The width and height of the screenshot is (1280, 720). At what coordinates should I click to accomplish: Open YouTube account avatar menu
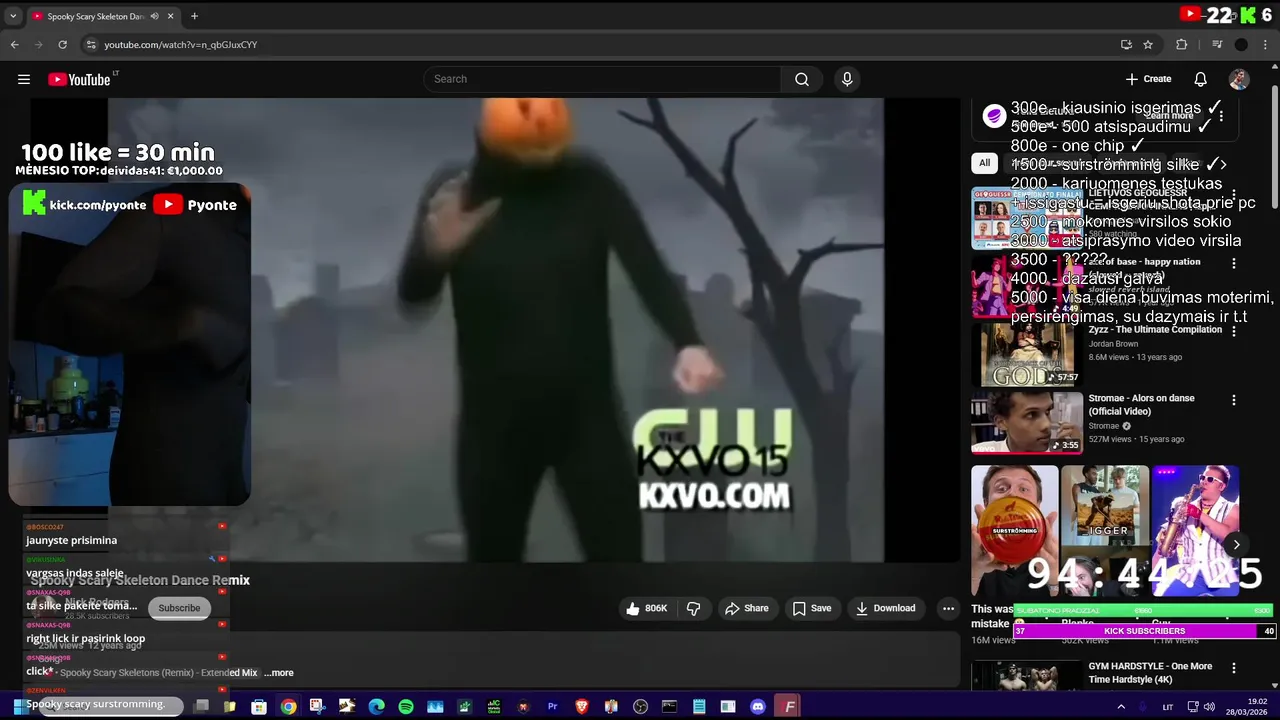[x=1239, y=79]
